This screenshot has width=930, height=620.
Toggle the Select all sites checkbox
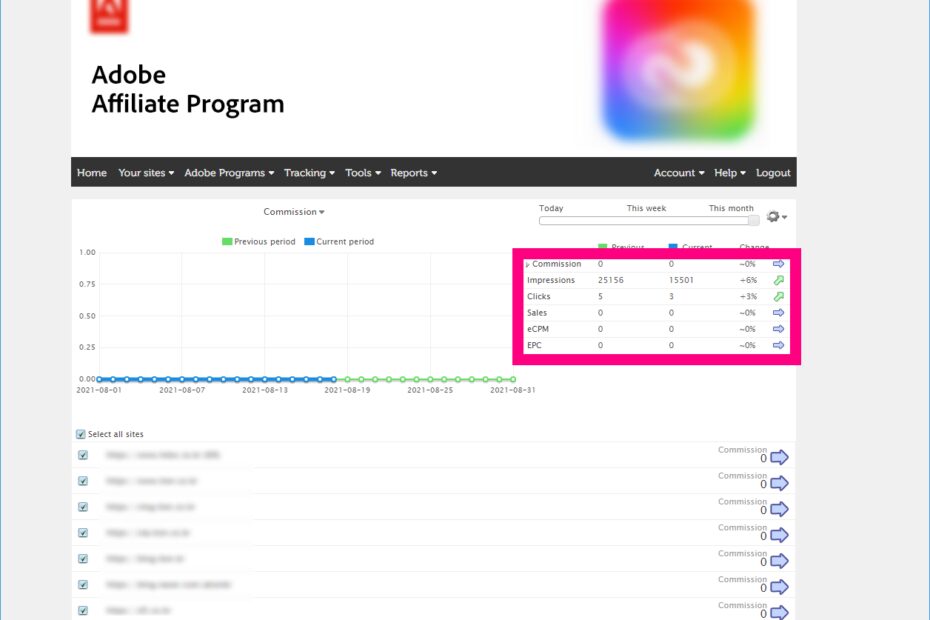[x=81, y=434]
